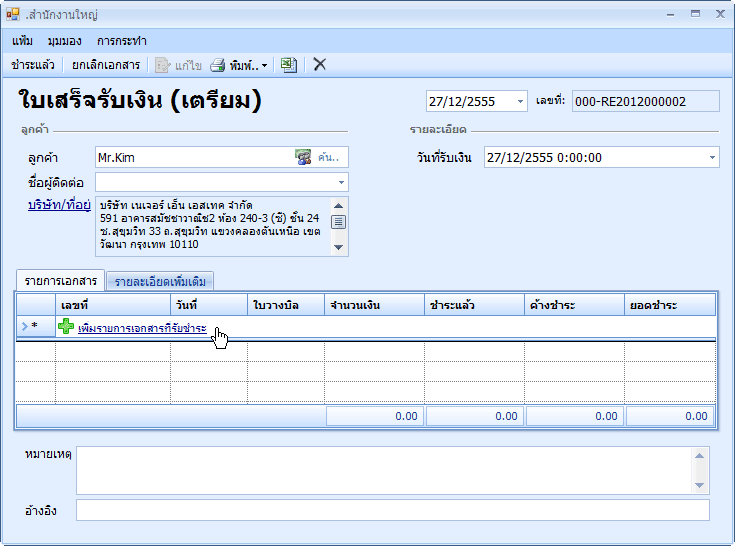This screenshot has height=546, width=735.
Task: Switch to รายละเอียดเพิ่มเติม tab
Action: (x=160, y=282)
